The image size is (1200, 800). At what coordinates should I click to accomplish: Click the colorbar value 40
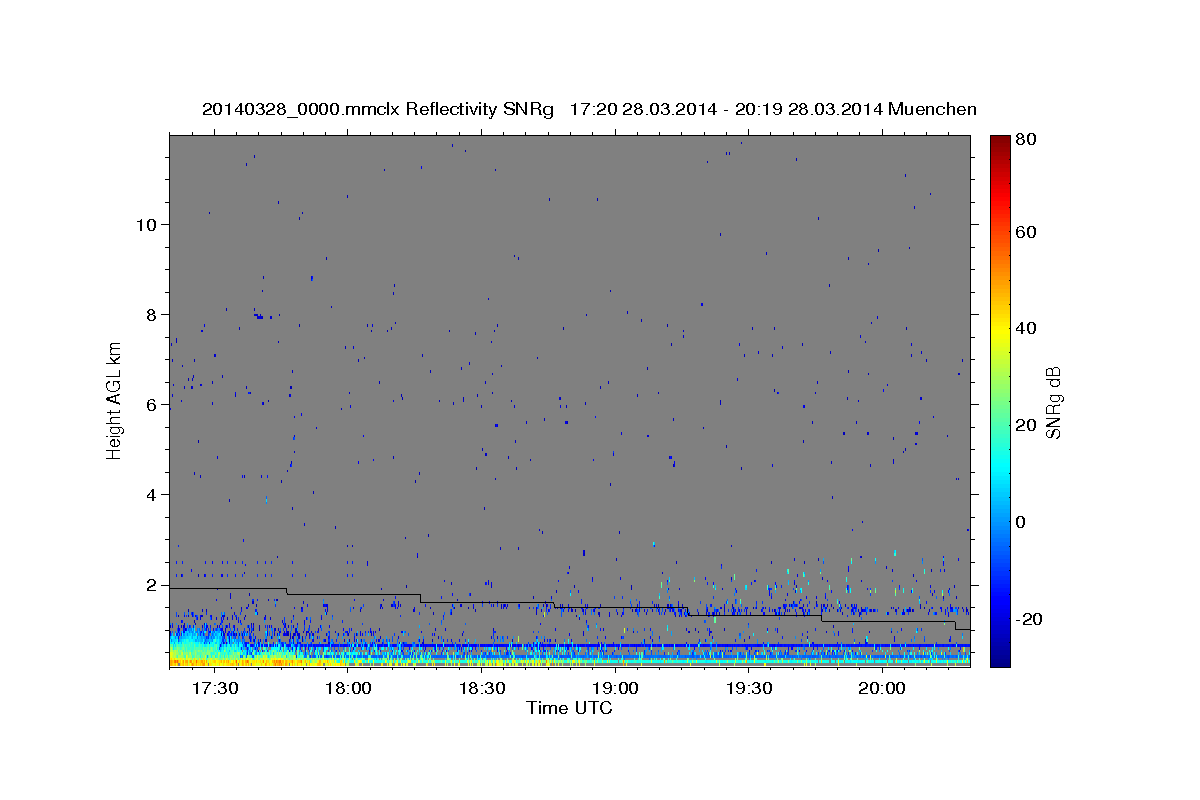click(x=1025, y=328)
